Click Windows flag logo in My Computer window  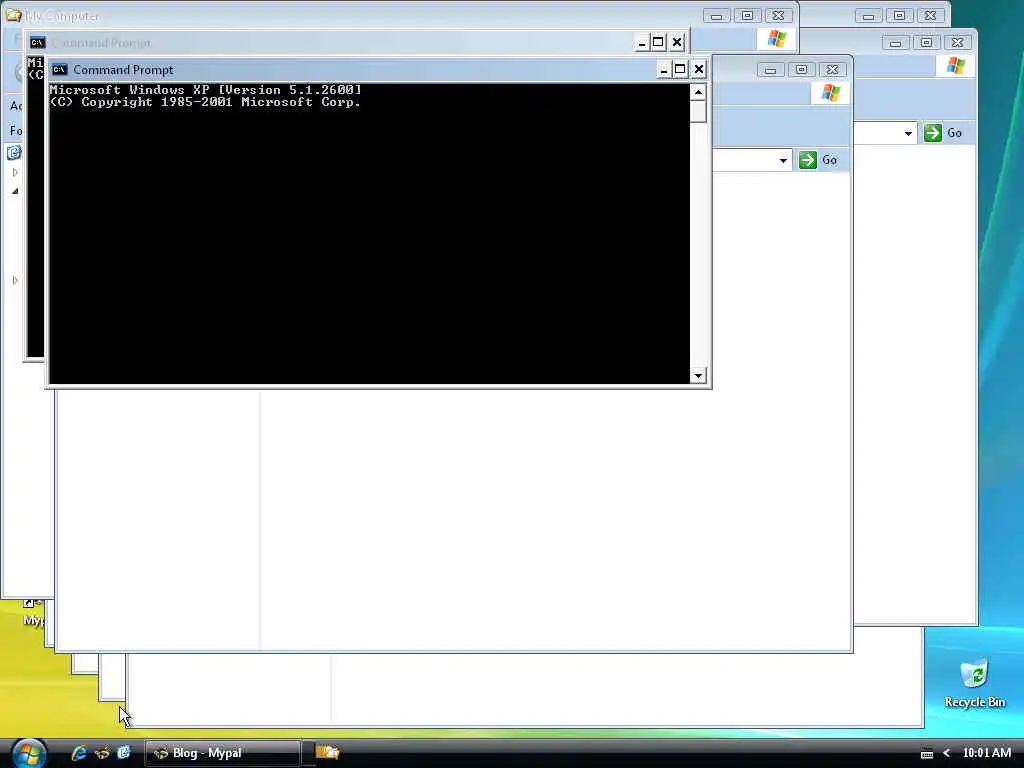tap(776, 39)
